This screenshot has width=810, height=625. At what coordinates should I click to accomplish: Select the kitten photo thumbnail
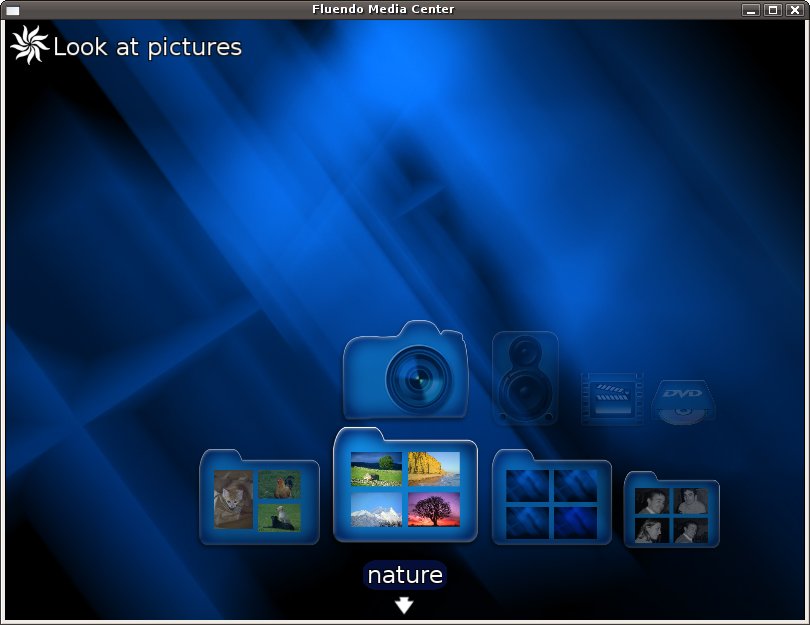pos(233,499)
